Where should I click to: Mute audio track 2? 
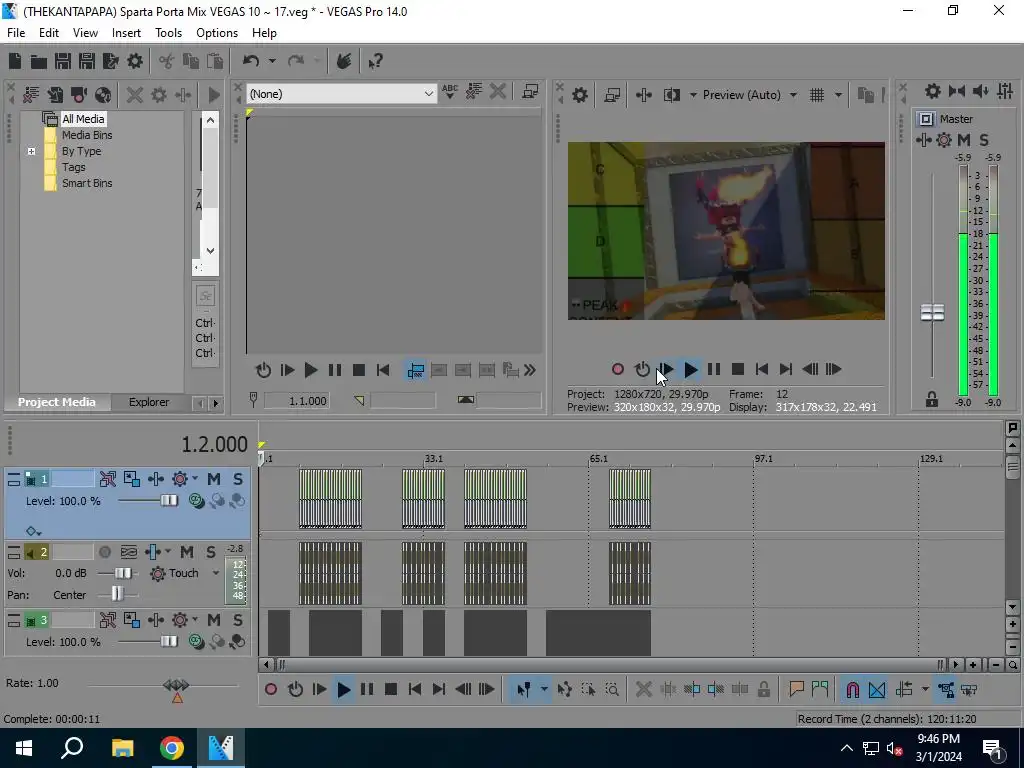(x=187, y=552)
